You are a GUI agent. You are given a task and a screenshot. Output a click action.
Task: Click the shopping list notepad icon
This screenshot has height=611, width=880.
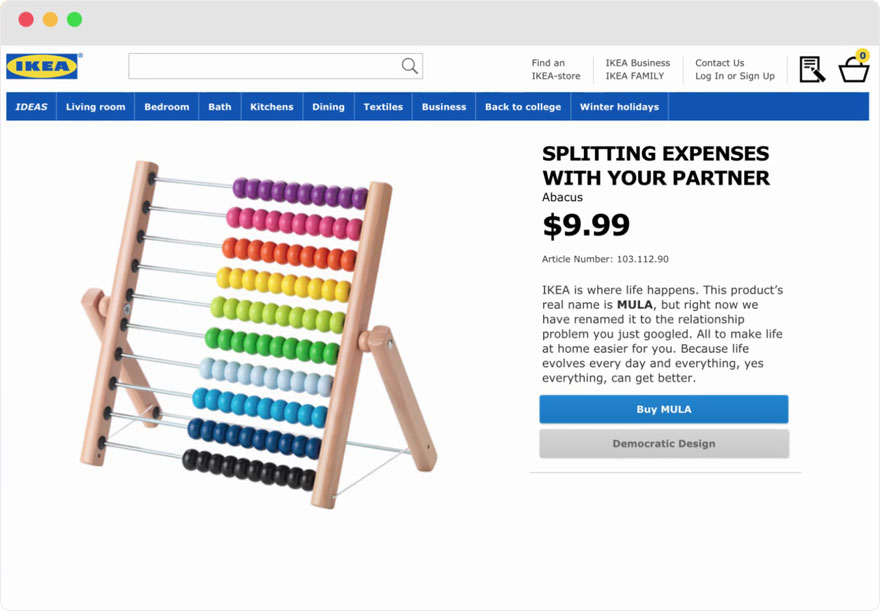point(812,66)
